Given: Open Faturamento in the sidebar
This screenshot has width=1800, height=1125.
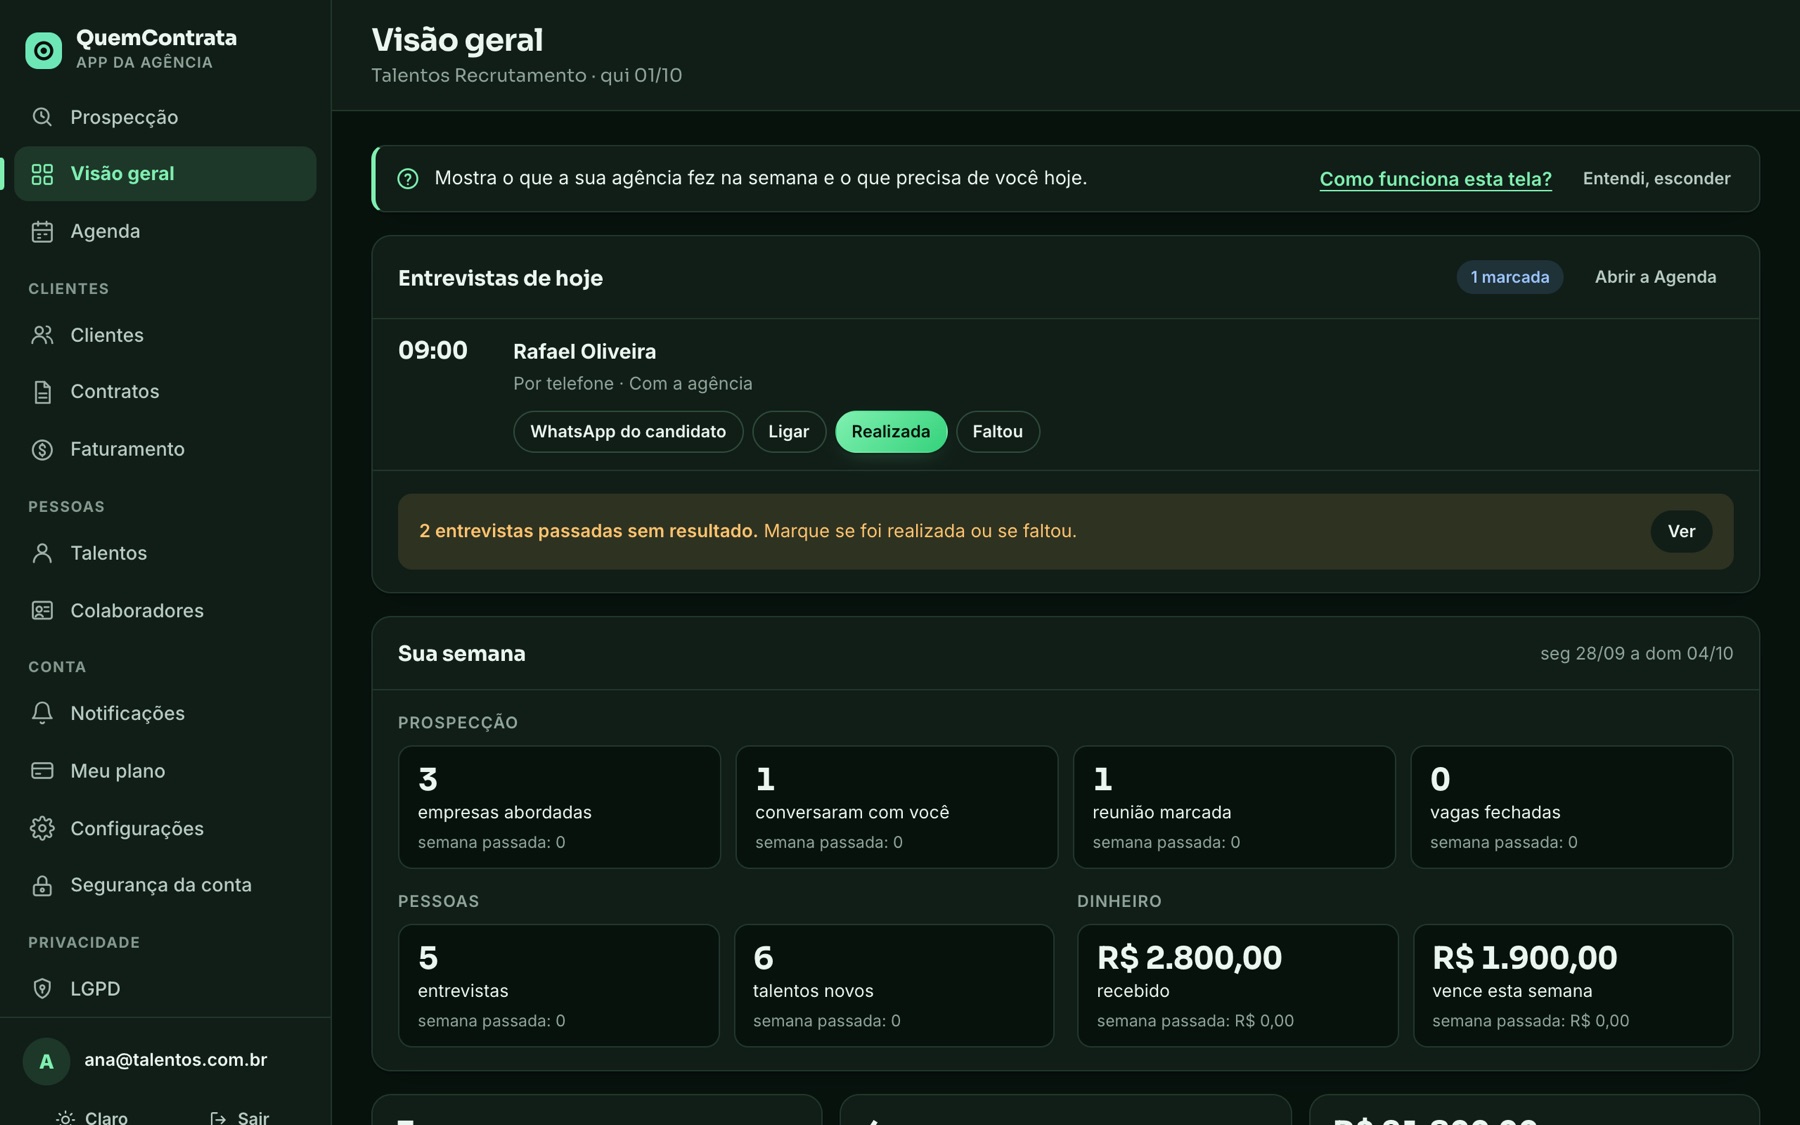Looking at the screenshot, I should tap(165, 450).
